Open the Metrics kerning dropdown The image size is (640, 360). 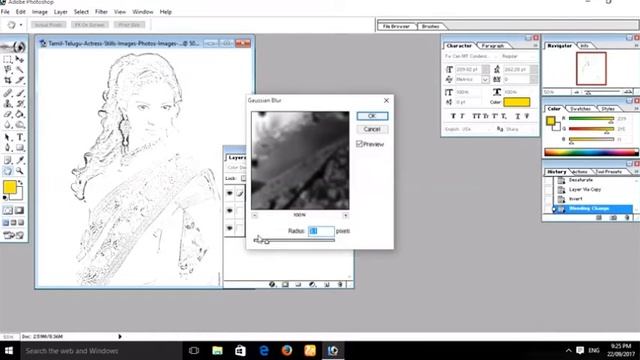[x=485, y=80]
